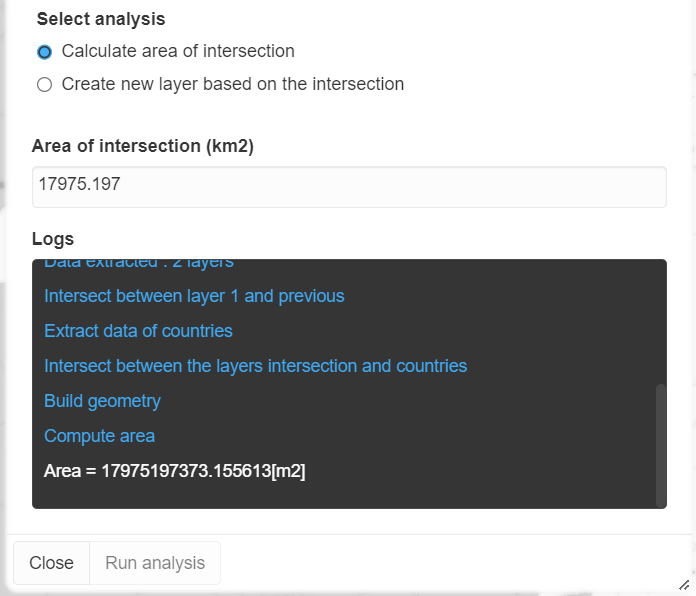Click 'Intersect between layer 1 and previous' log

pyautogui.click(x=194, y=296)
